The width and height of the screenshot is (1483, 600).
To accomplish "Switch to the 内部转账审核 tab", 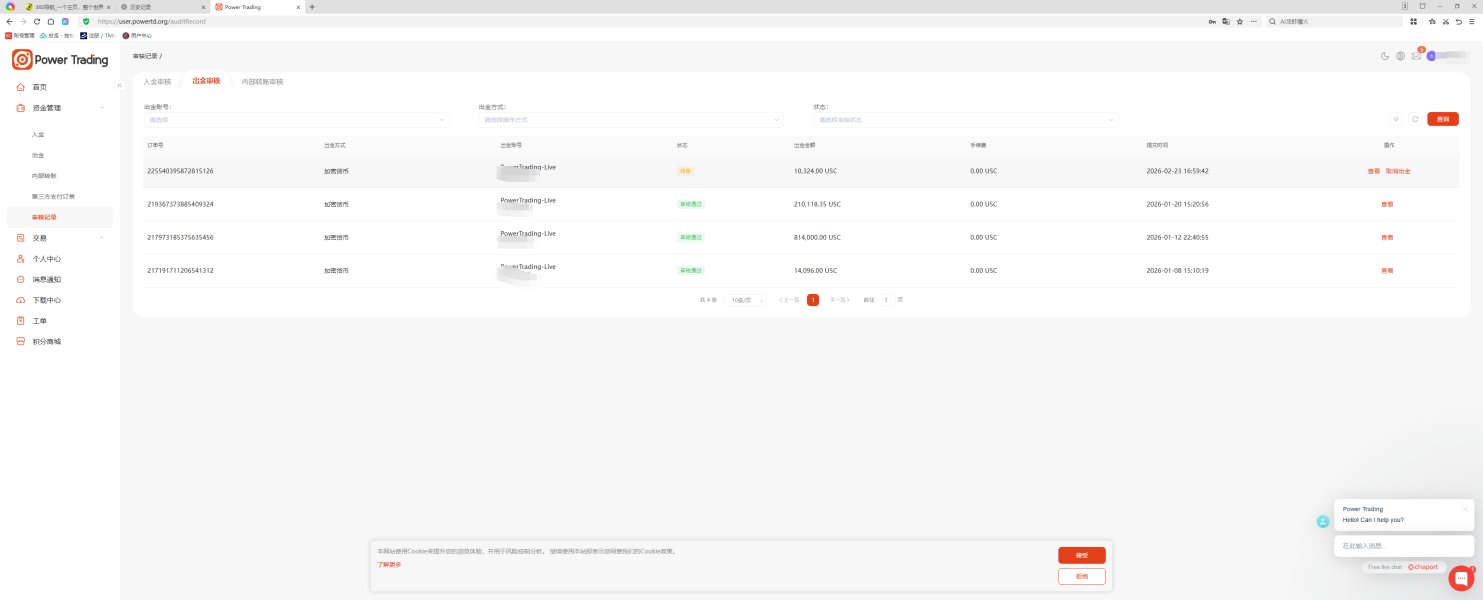I will click(x=262, y=82).
